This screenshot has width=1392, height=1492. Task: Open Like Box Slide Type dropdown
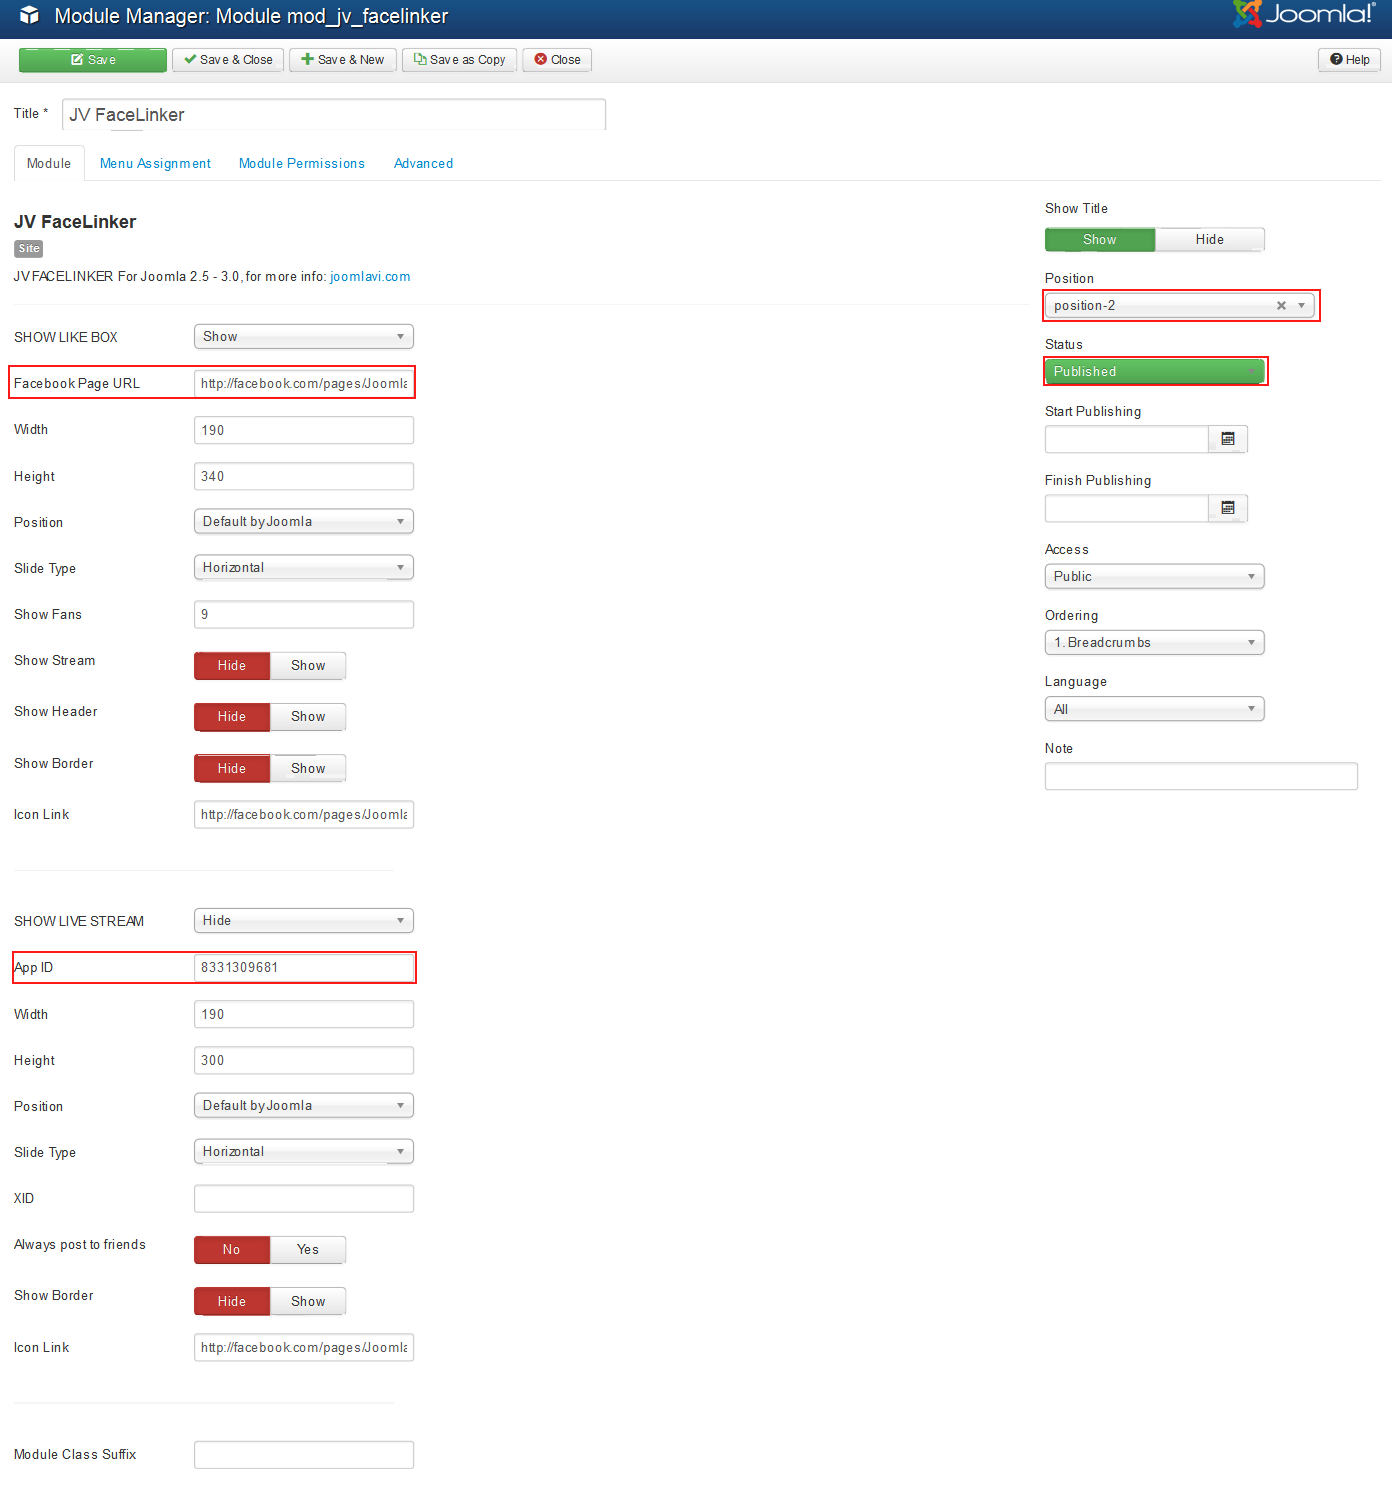pos(304,568)
